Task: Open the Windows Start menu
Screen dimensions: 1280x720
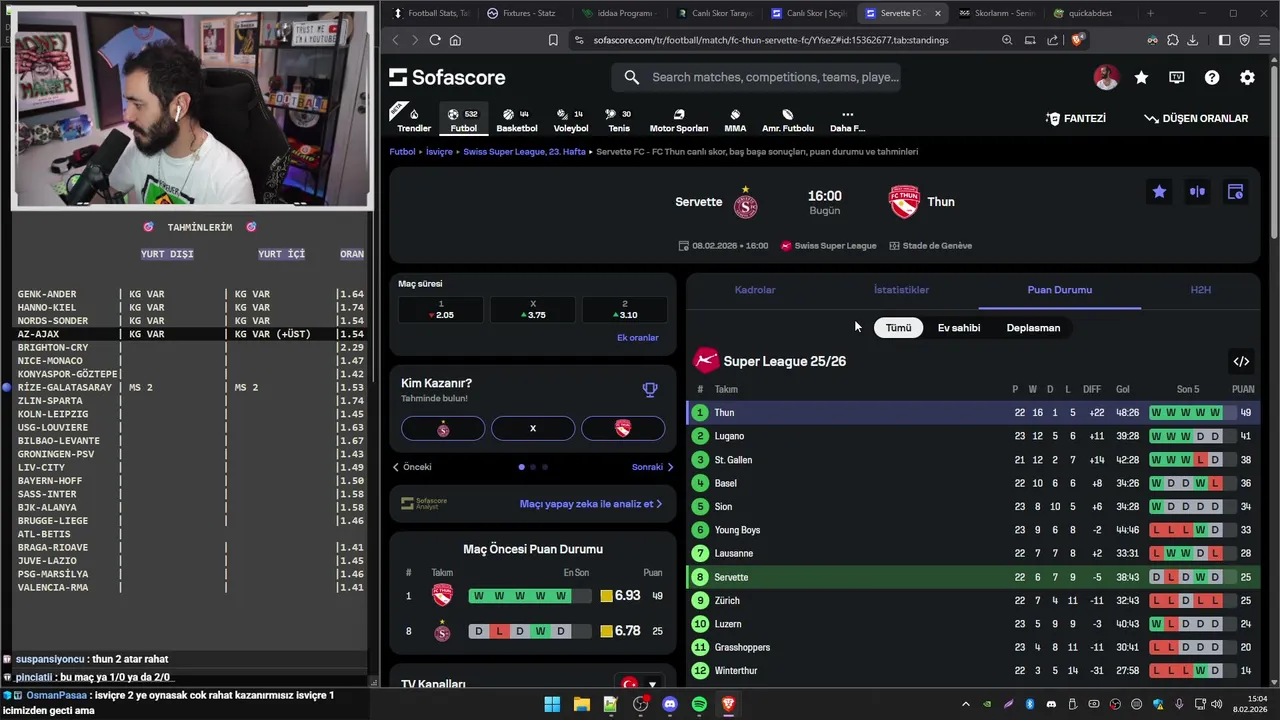Action: click(552, 704)
